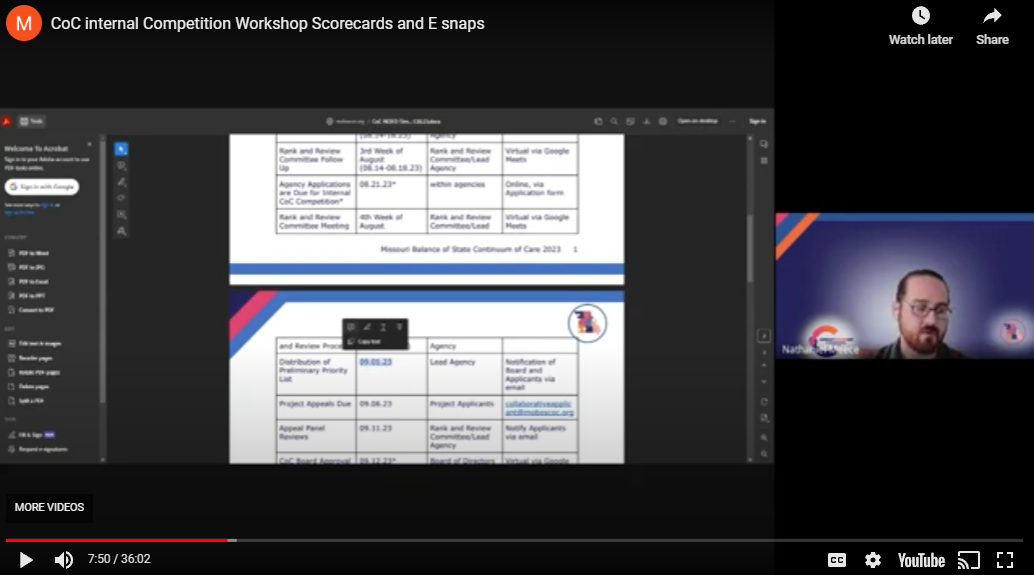
Task: Click the strikethrough icon in the selection popup
Action: (399, 327)
